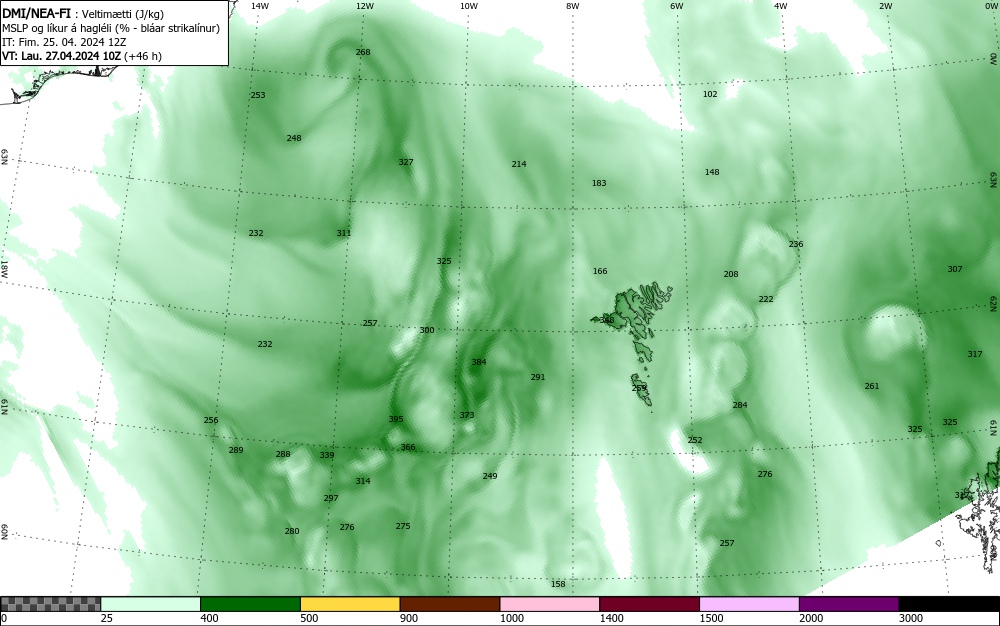Click the '6W' longitude label
This screenshot has width=1000, height=626.
click(x=677, y=6)
